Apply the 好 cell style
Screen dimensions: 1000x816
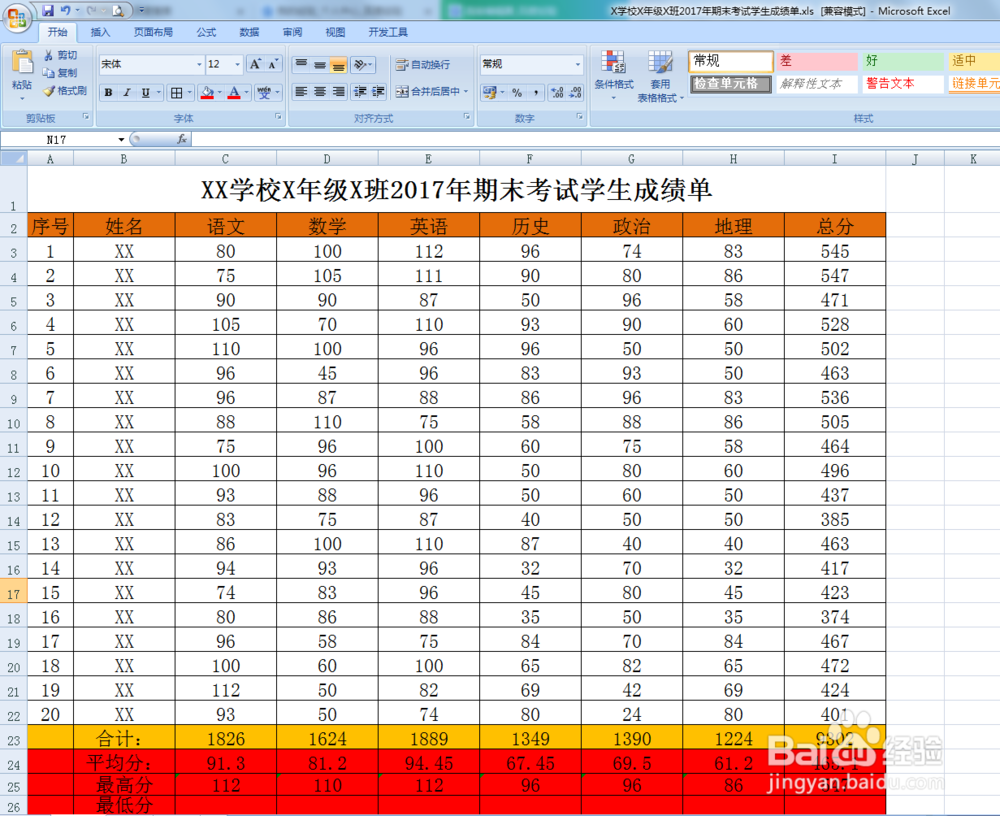(903, 61)
